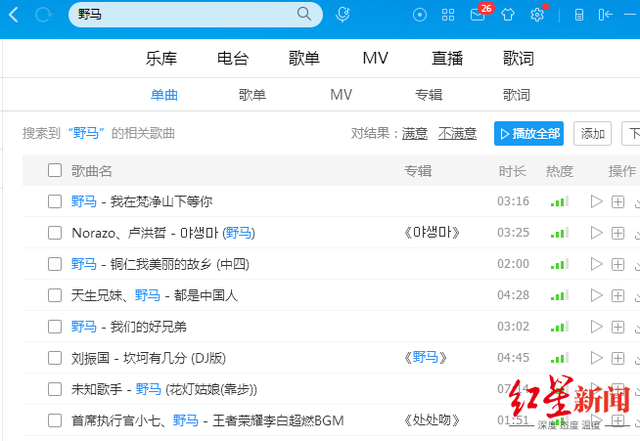Check the box for 都是中国人
This screenshot has height=441, width=640.
(55, 295)
